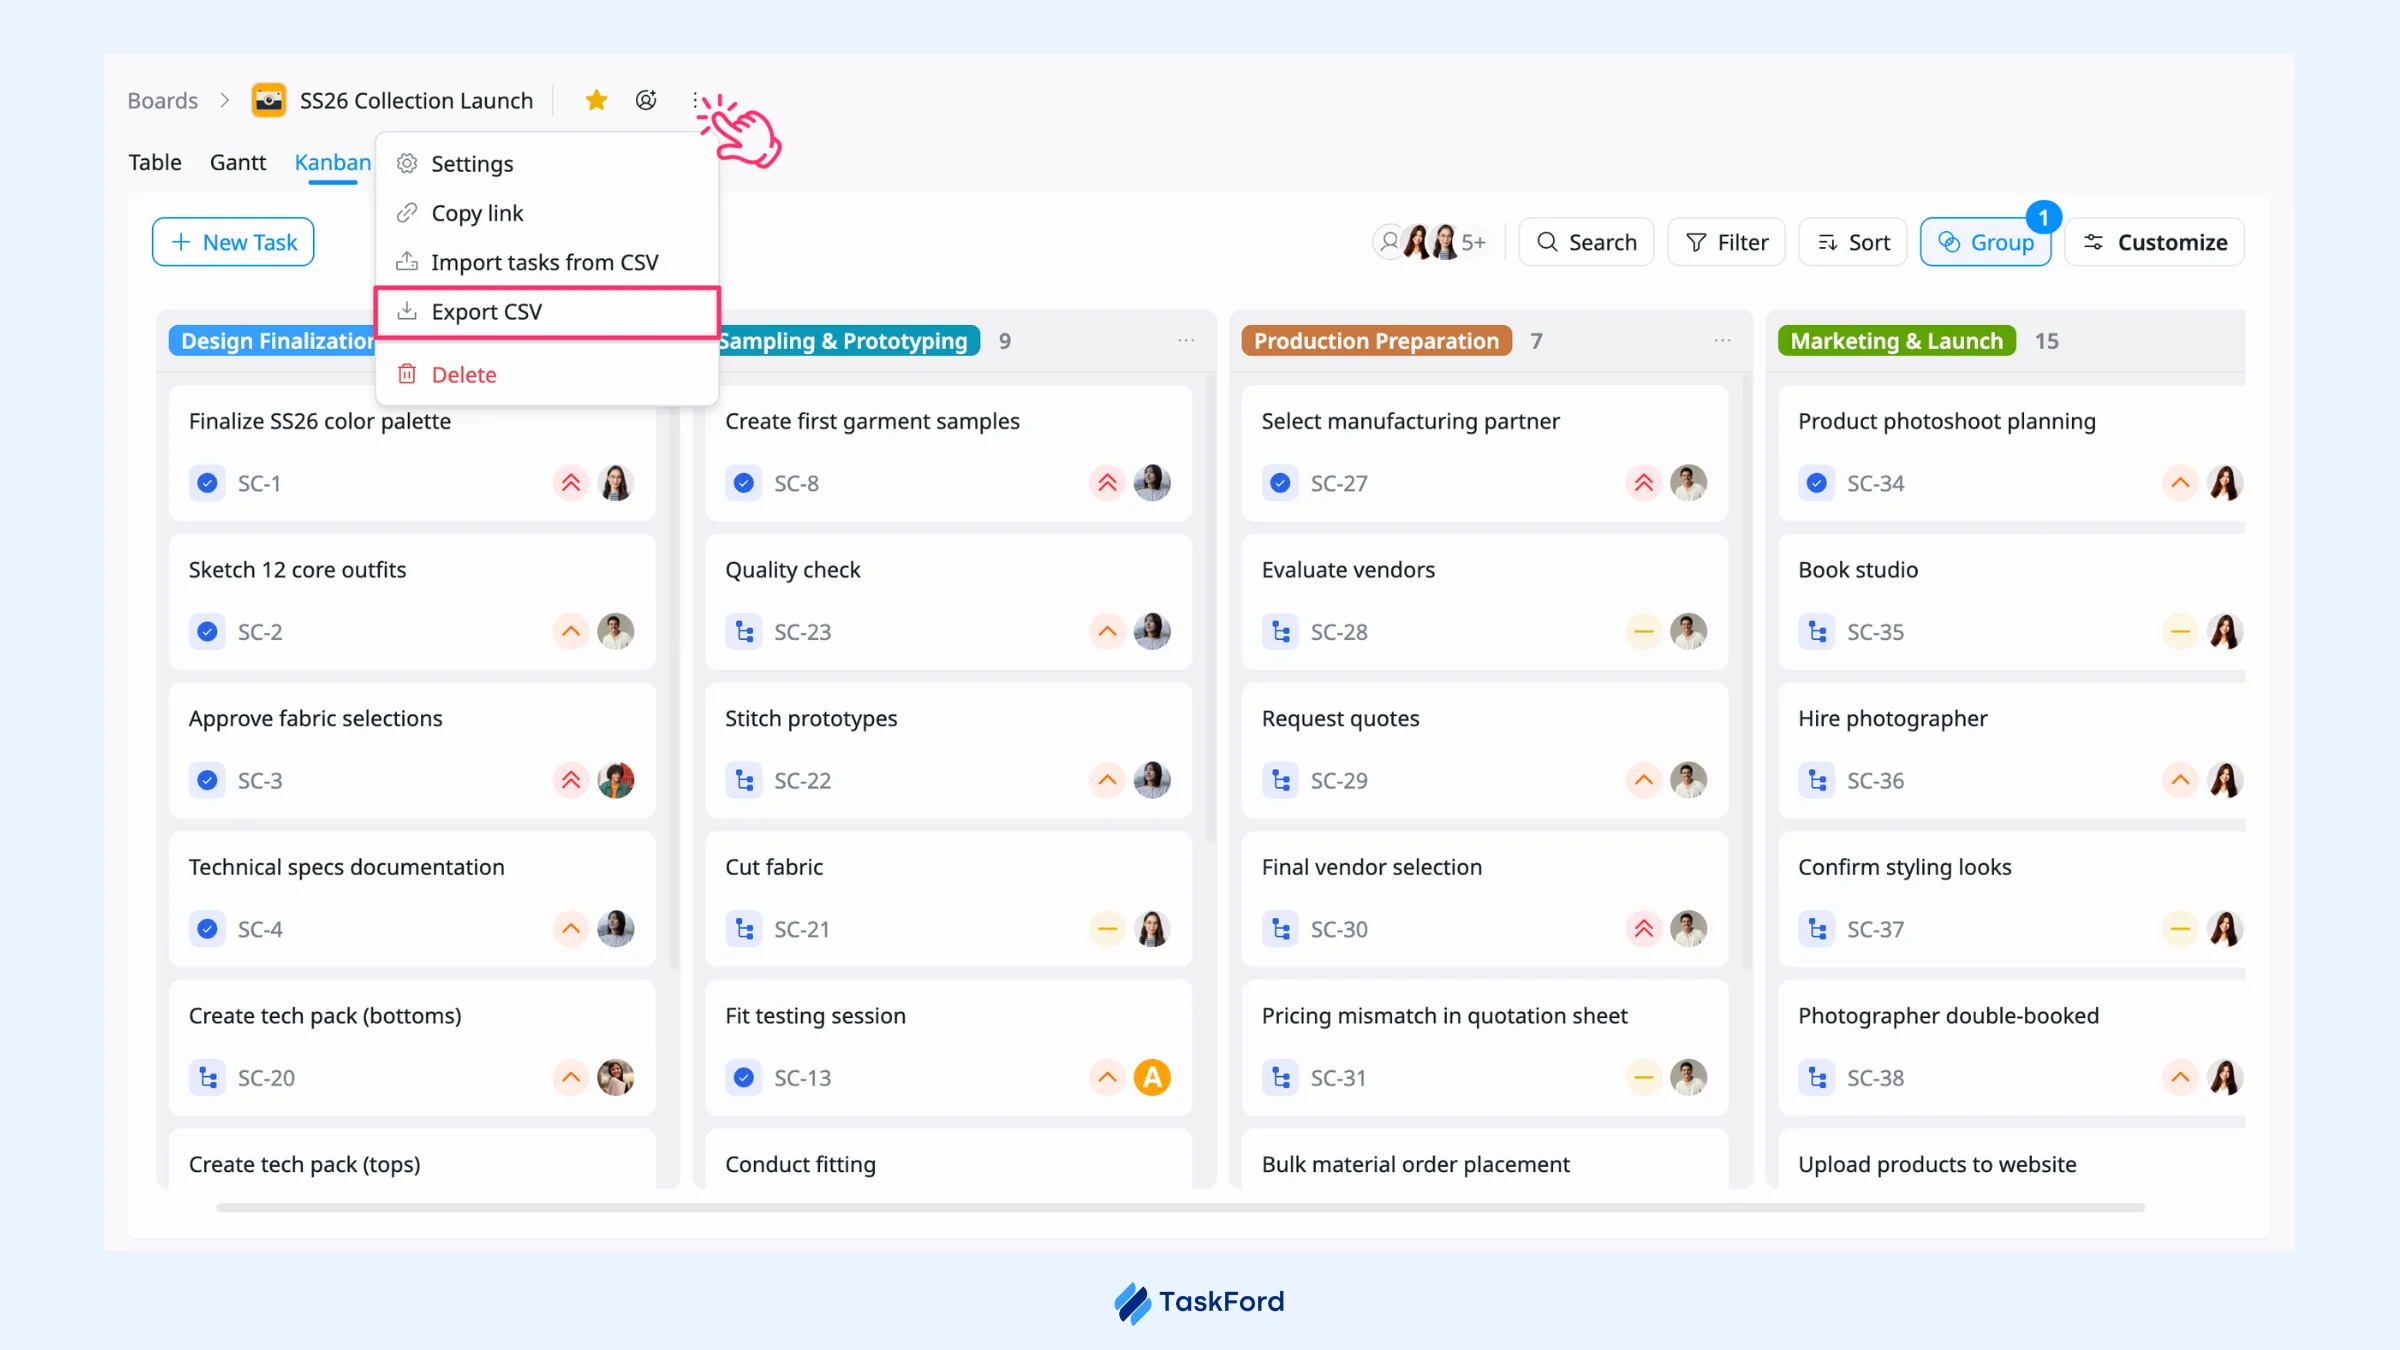Click the New Task button
Image resolution: width=2400 pixels, height=1350 pixels.
[x=233, y=242]
